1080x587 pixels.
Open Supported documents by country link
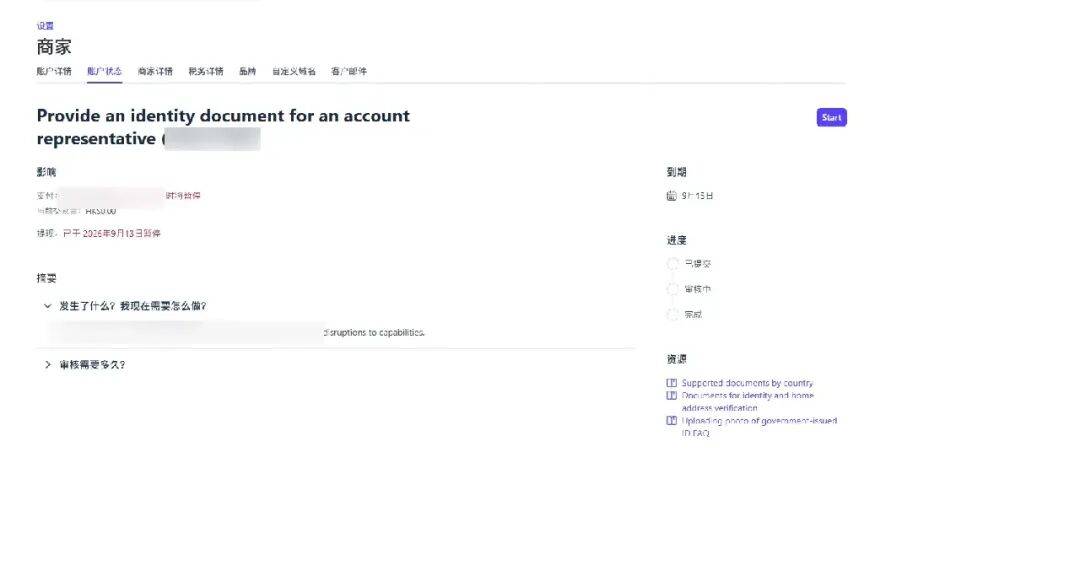747,383
